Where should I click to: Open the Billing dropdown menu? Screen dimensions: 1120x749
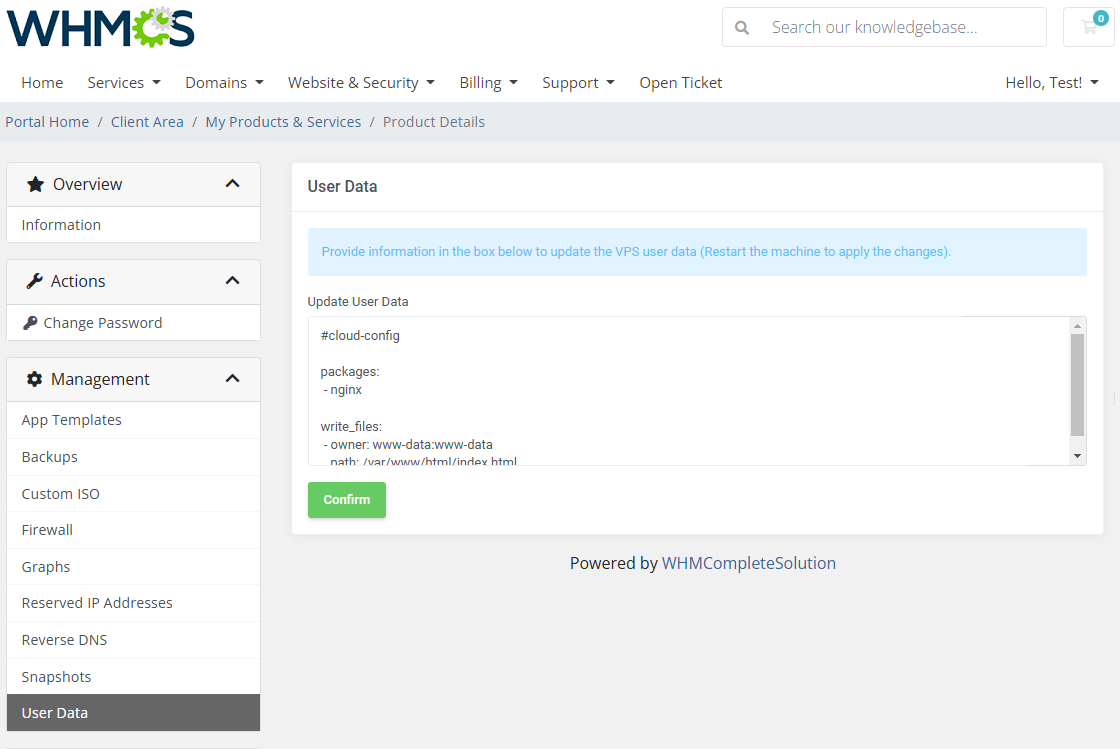point(489,83)
